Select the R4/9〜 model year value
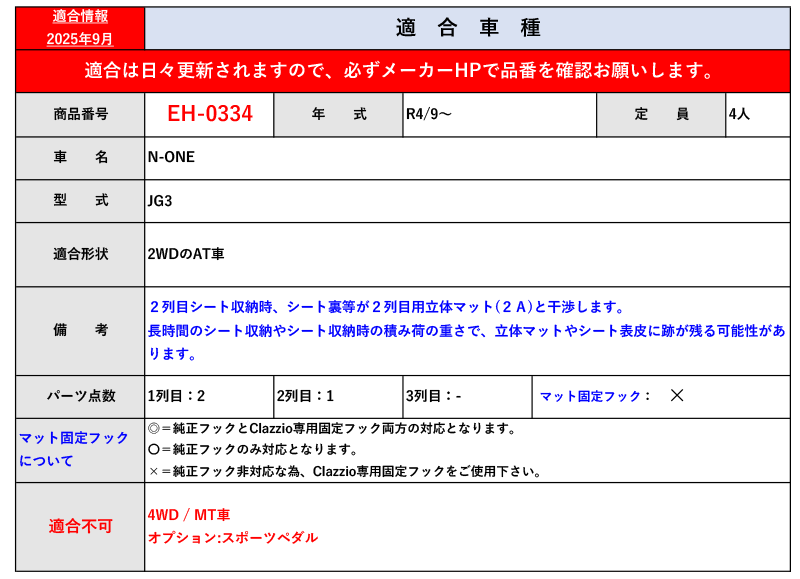800x579 pixels. click(x=429, y=114)
